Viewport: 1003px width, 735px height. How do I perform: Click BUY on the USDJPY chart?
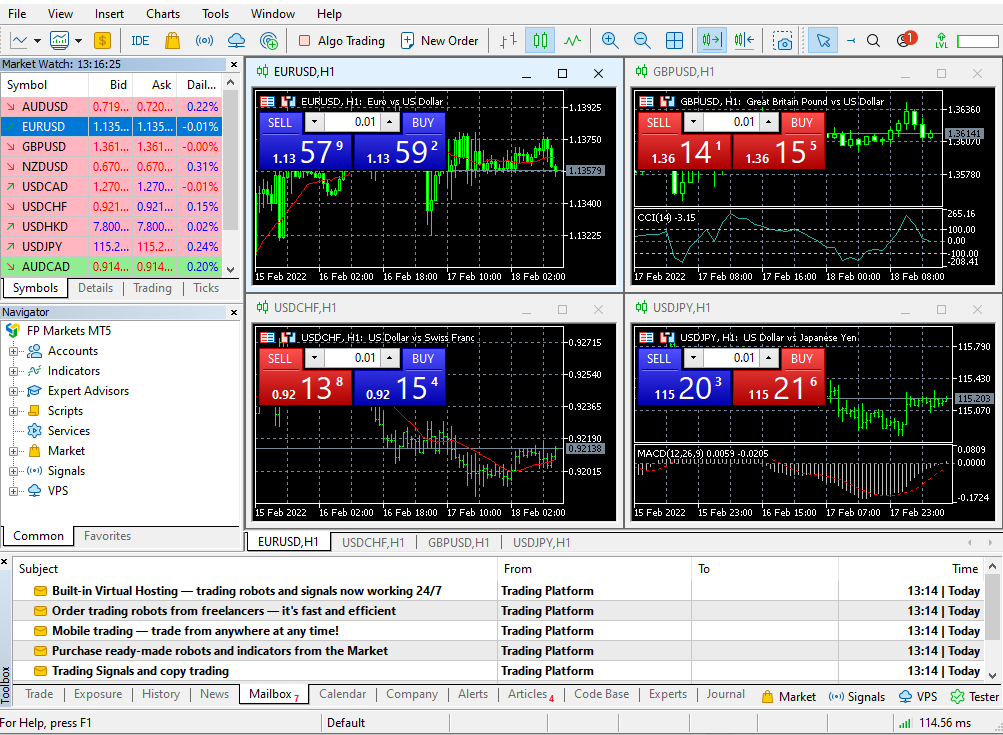[802, 358]
